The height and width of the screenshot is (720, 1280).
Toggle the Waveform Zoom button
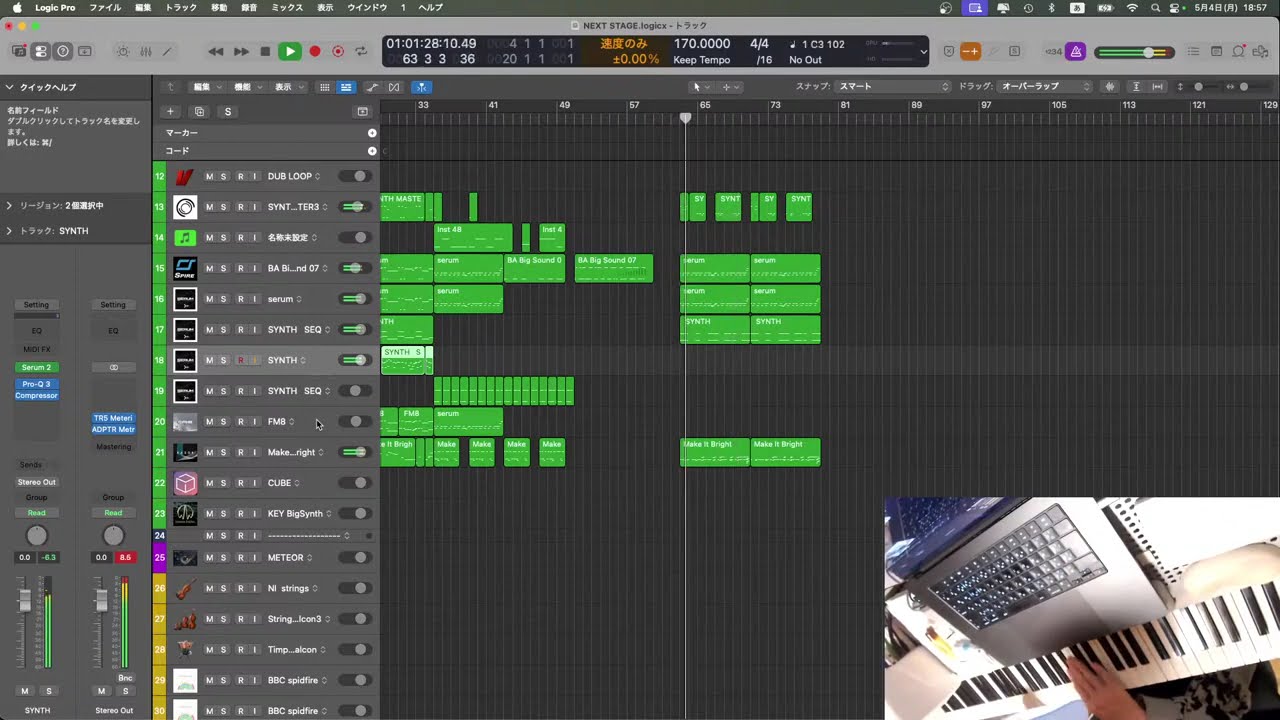(1109, 87)
